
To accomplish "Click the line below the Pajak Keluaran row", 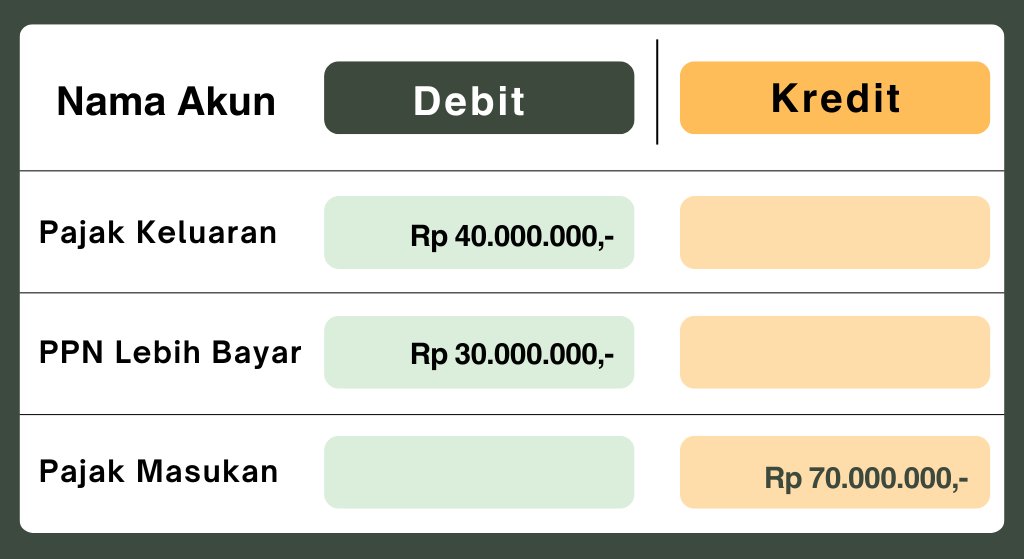I will [x=512, y=293].
